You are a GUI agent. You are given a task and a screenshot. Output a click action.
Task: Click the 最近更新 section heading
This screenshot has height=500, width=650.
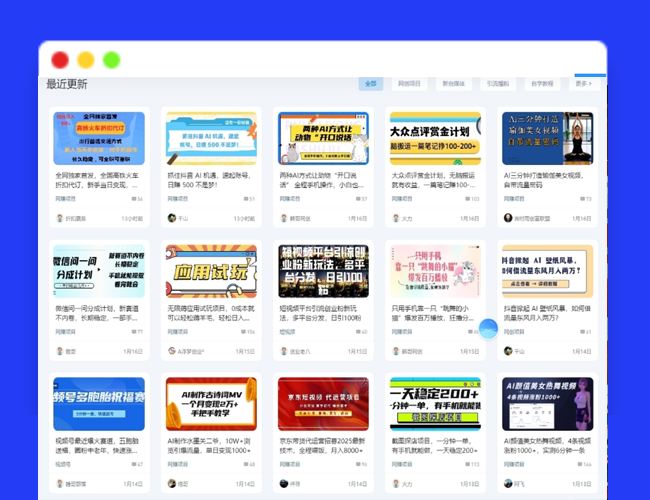[67, 84]
